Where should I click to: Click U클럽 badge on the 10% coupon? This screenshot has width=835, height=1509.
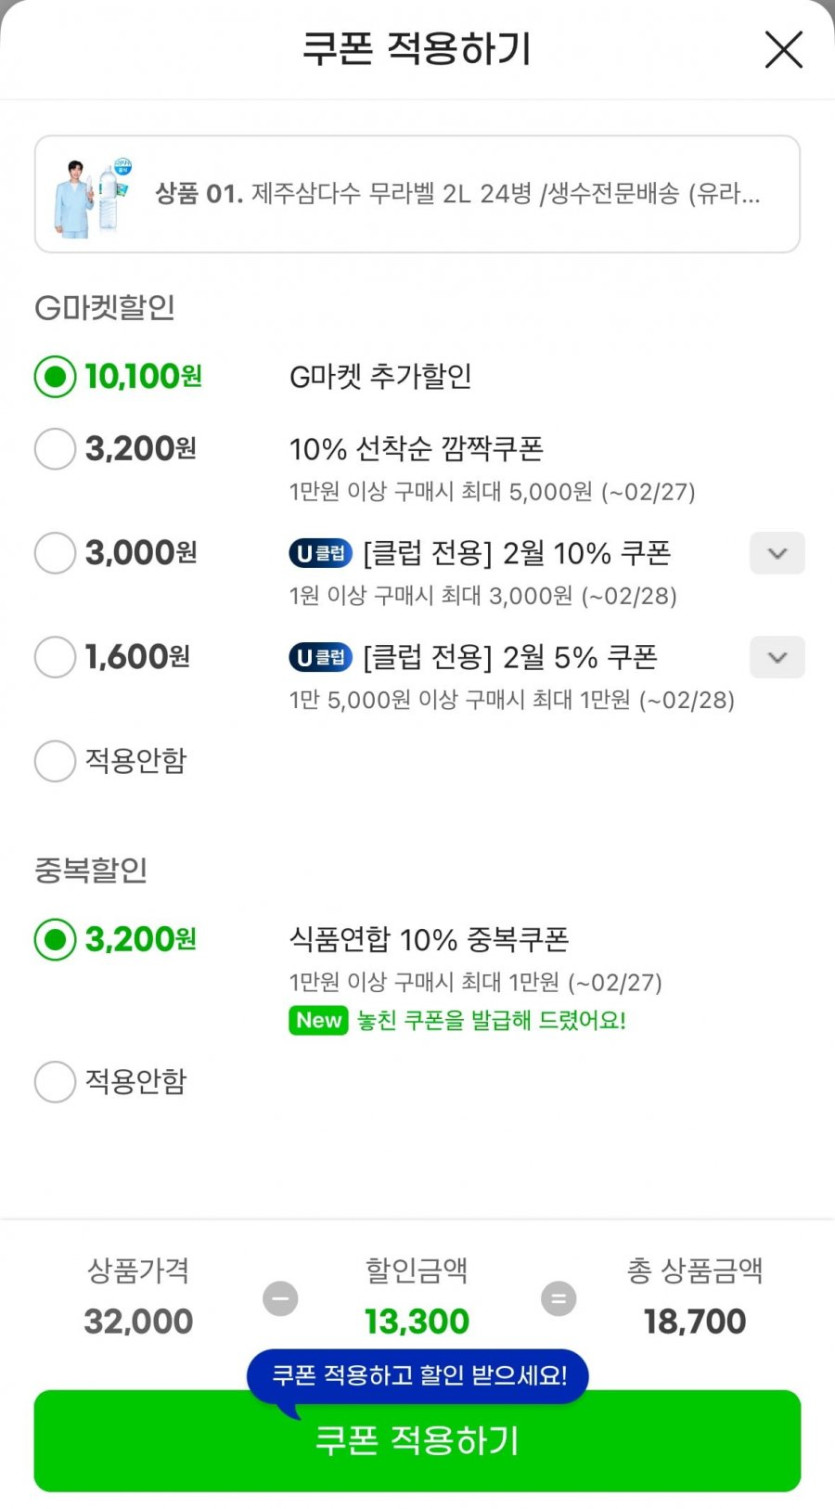[x=320, y=553]
